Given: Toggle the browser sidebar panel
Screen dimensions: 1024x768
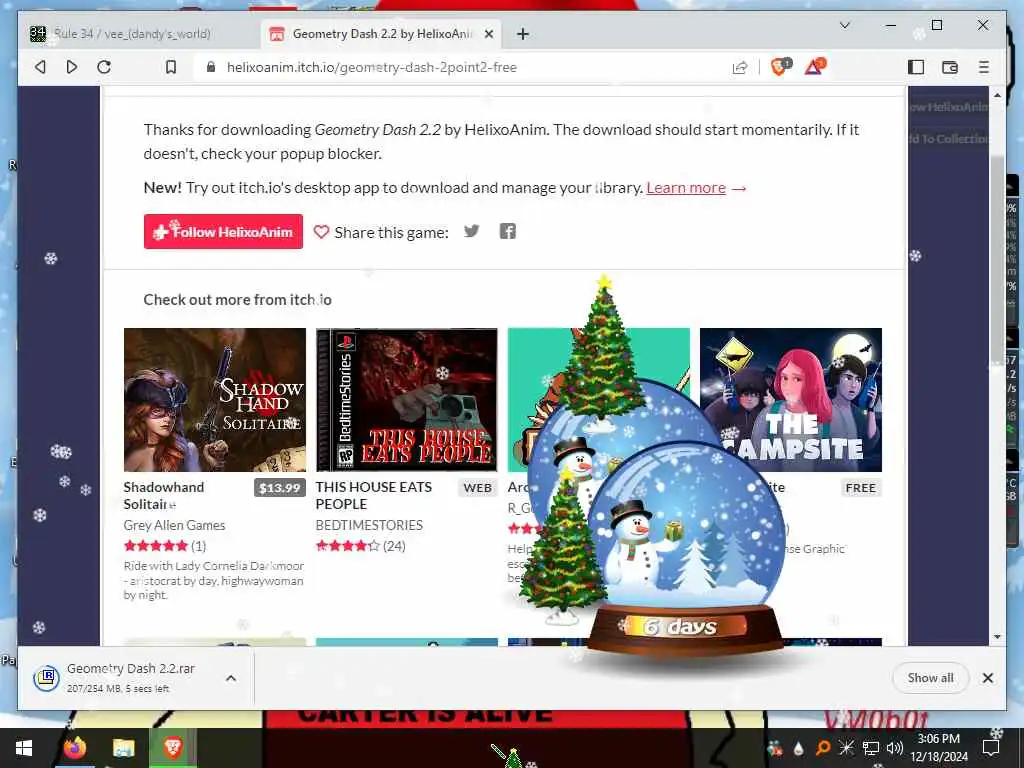Looking at the screenshot, I should tap(916, 67).
